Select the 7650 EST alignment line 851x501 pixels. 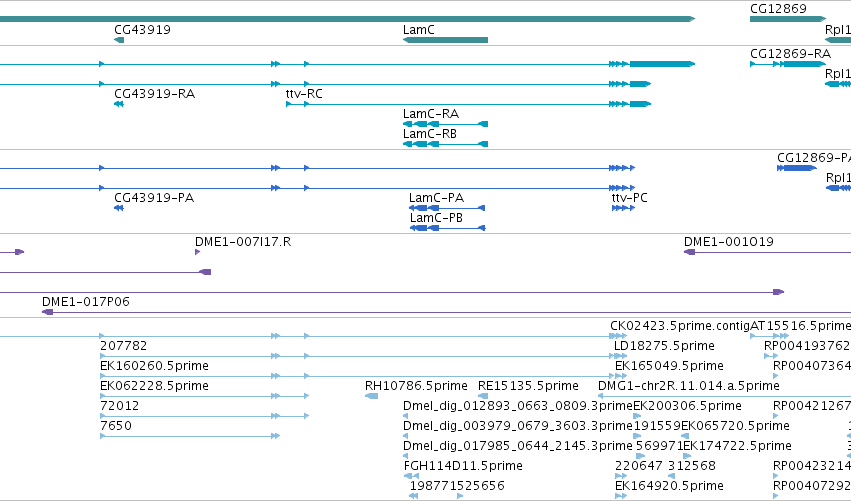[x=190, y=436]
